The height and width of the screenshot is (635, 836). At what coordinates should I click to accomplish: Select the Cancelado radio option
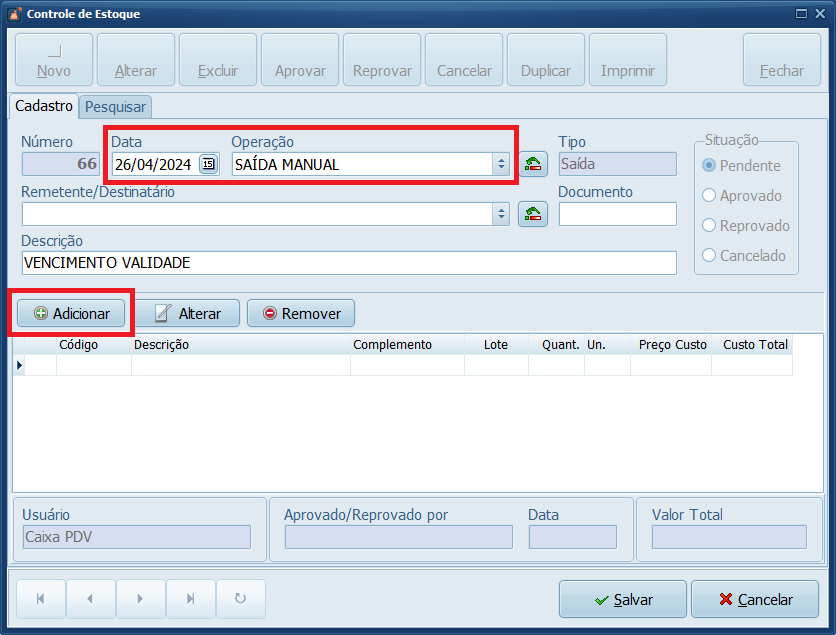point(710,256)
